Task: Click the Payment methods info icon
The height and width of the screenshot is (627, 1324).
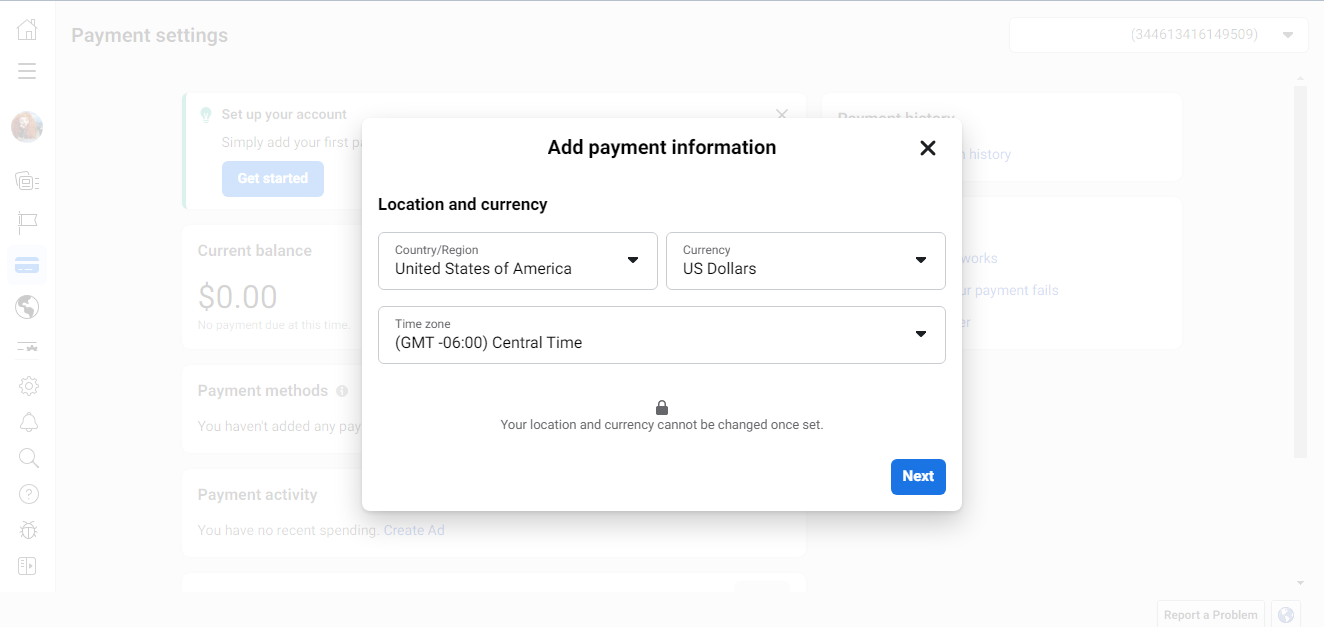Action: 342,391
